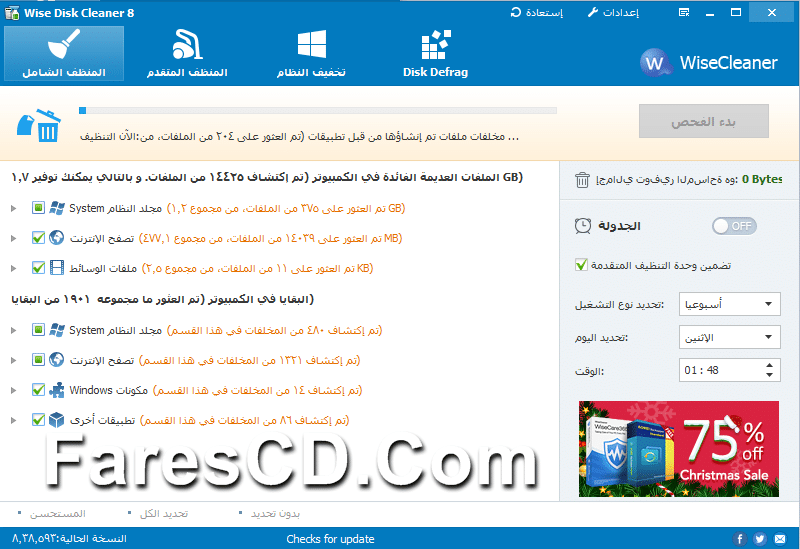Click the scanning status text under progress bar
Image resolution: width=800 pixels, height=549 pixels.
[x=299, y=136]
